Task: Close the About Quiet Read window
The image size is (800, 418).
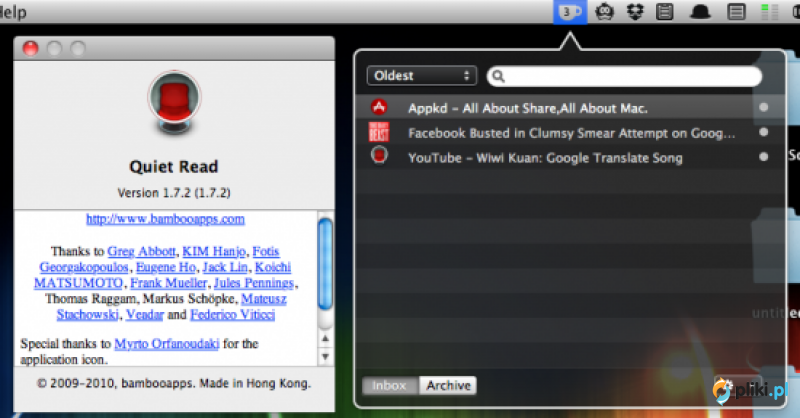Action: click(x=31, y=48)
